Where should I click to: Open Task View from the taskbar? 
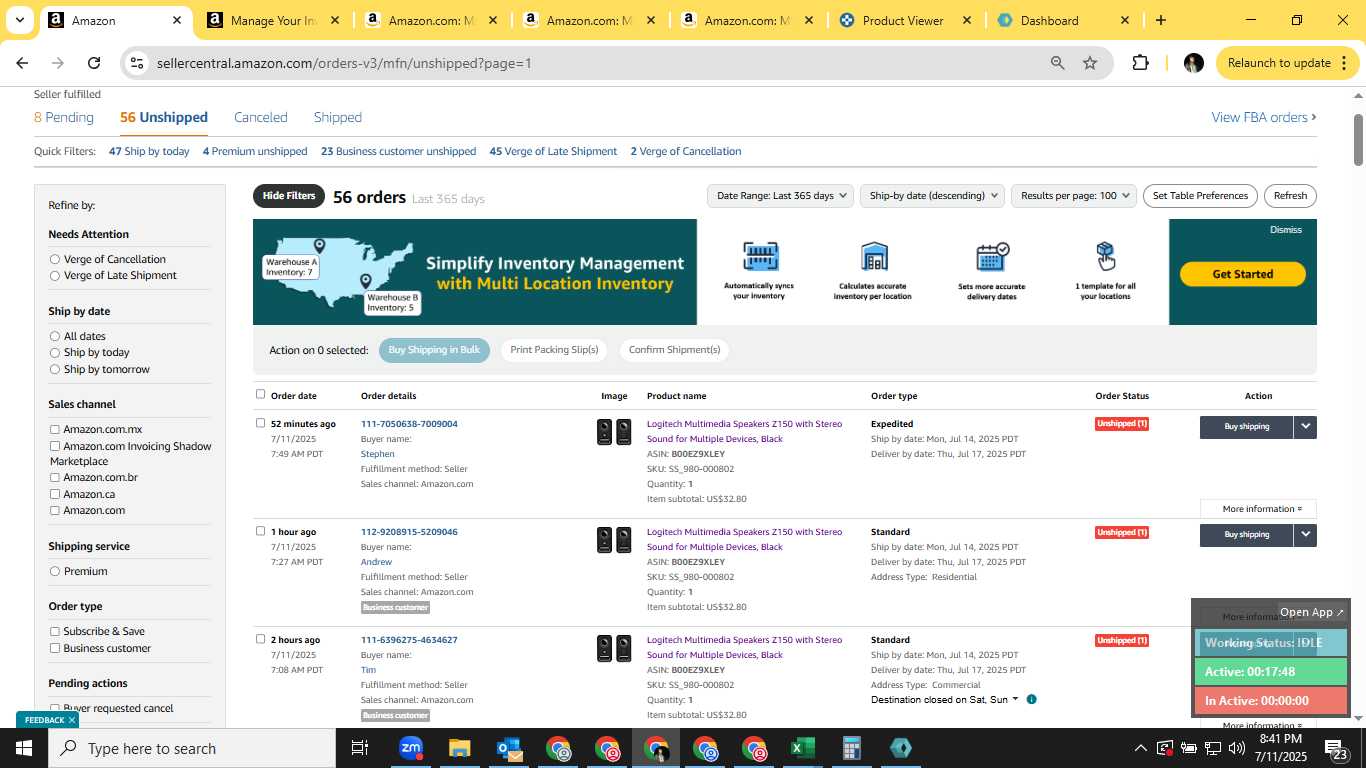(360, 748)
